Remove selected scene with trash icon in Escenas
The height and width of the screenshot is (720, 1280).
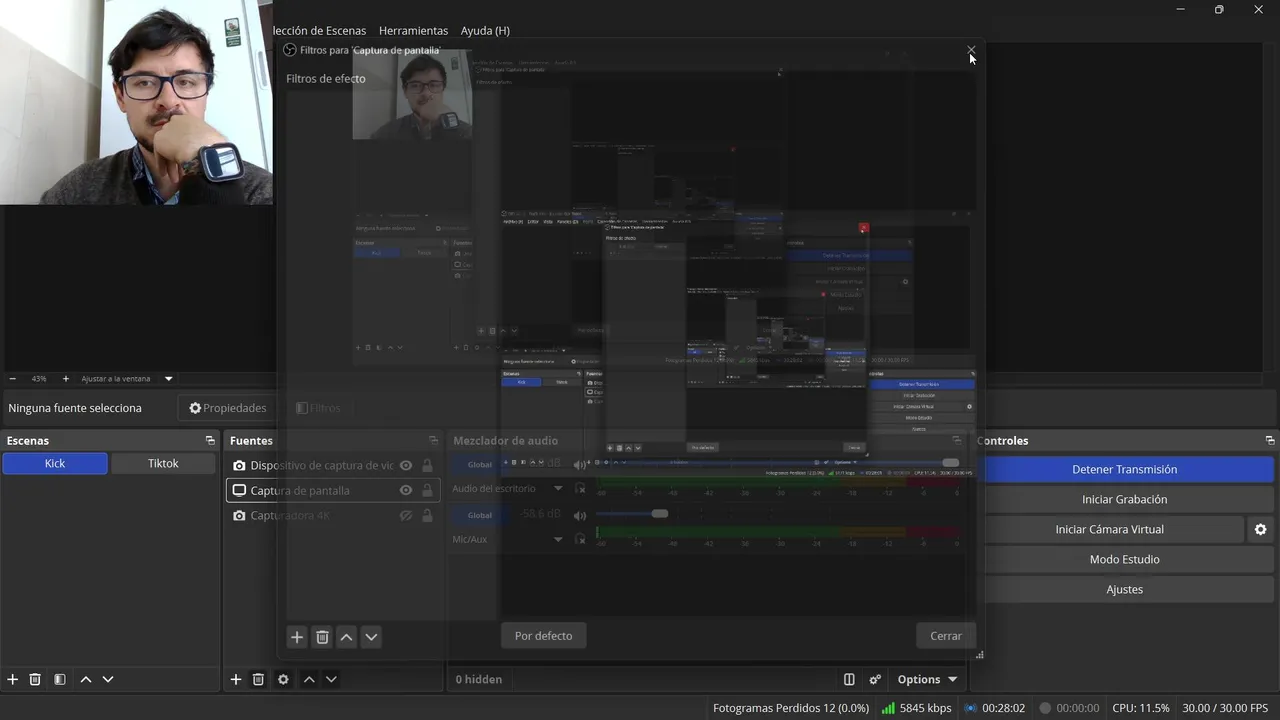point(35,679)
